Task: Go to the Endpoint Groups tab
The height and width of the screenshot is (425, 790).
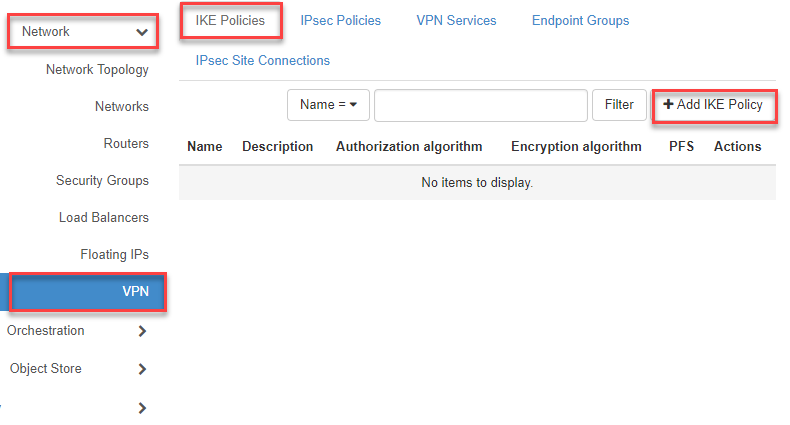Action: click(580, 21)
